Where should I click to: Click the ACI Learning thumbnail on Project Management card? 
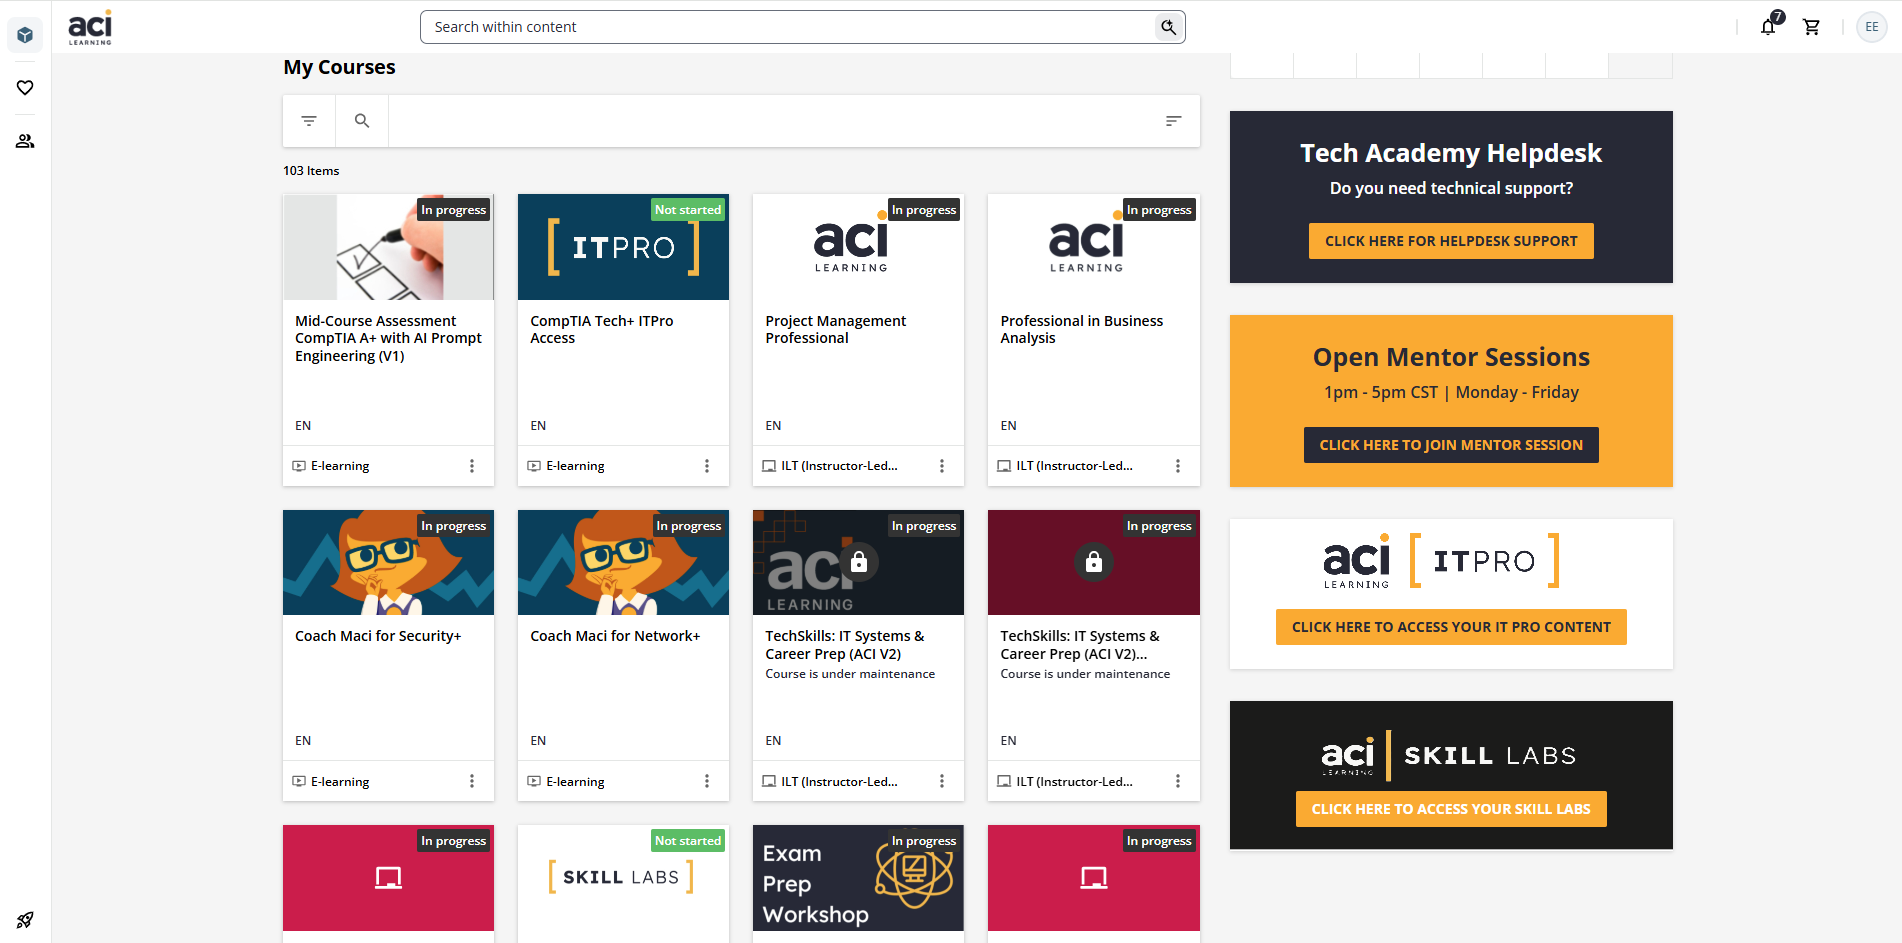click(858, 247)
